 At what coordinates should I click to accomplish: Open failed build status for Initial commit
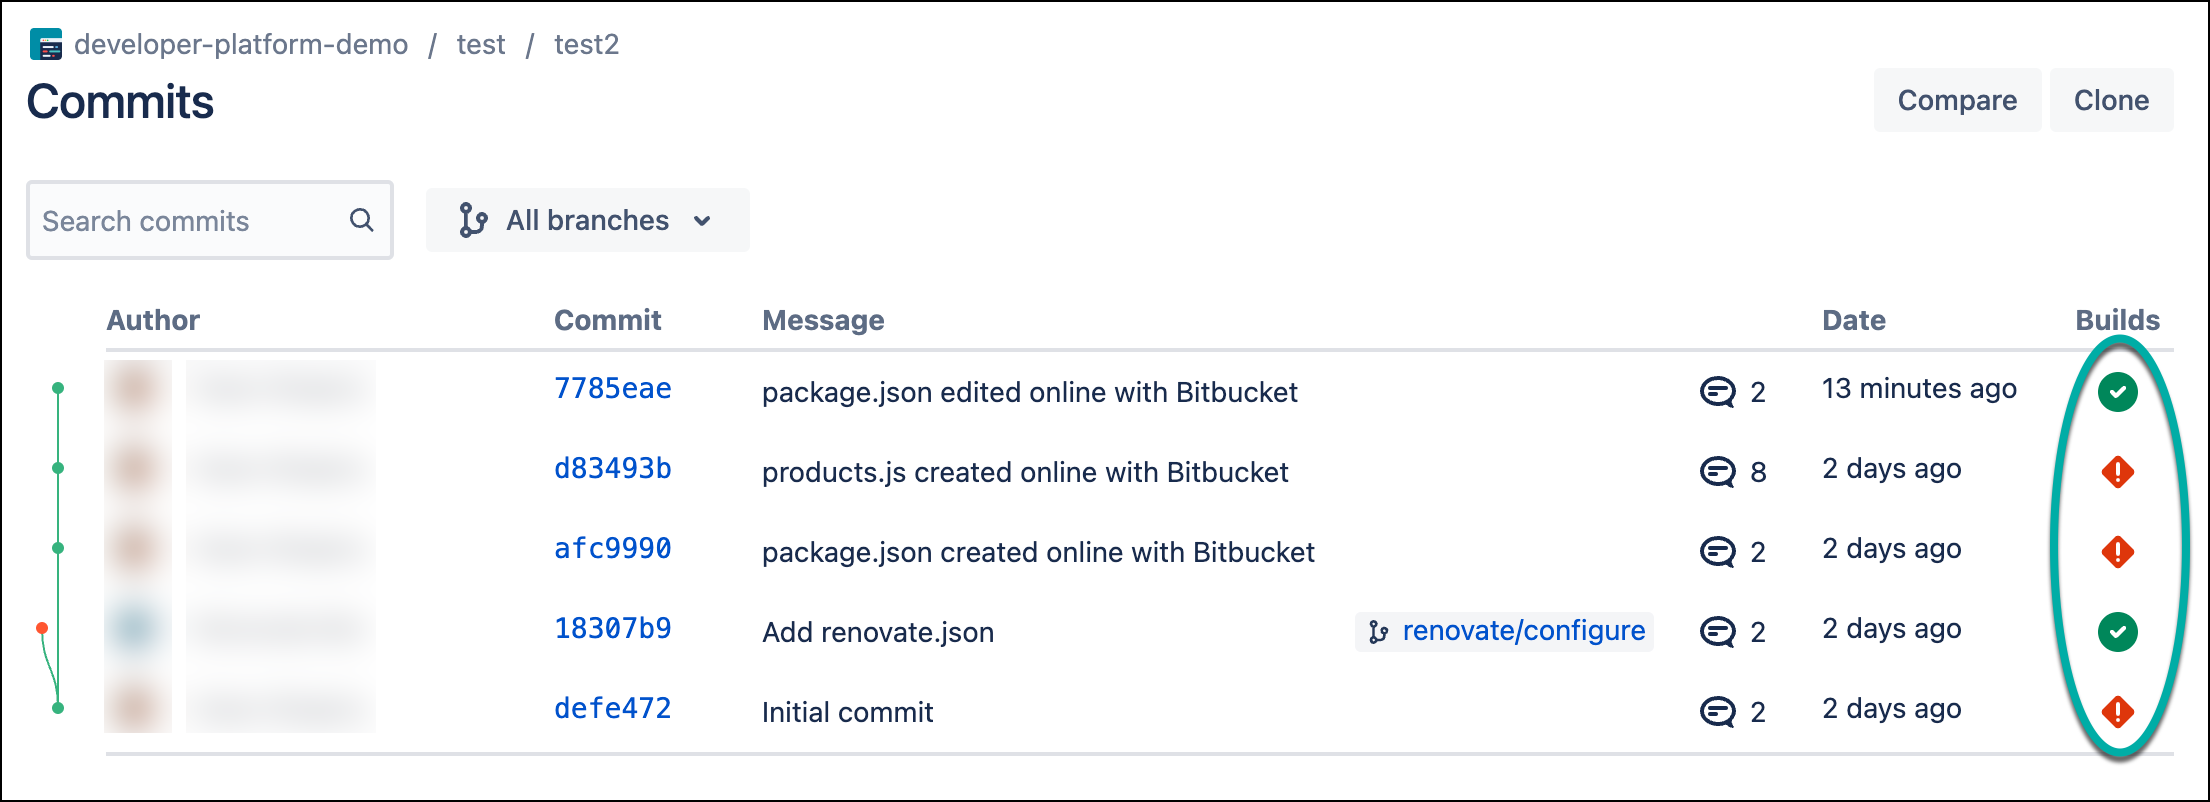pos(2117,711)
